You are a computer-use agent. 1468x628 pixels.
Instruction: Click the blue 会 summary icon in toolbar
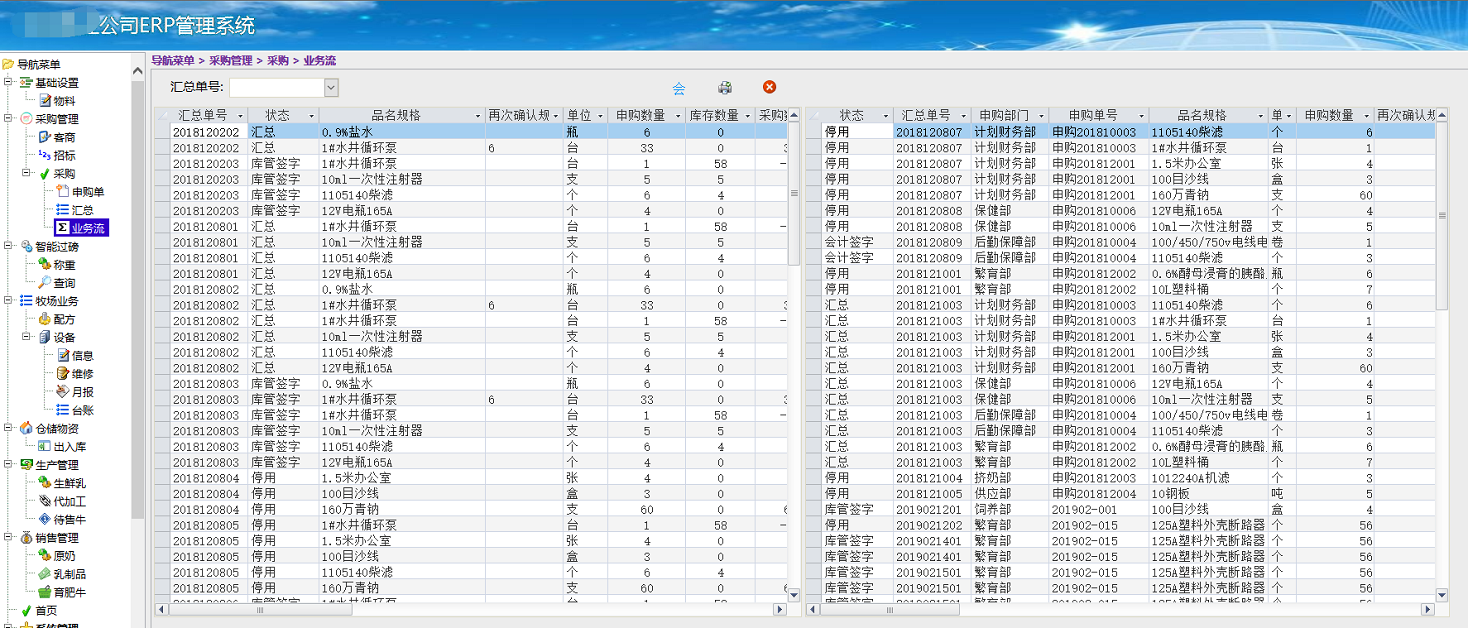pos(679,88)
